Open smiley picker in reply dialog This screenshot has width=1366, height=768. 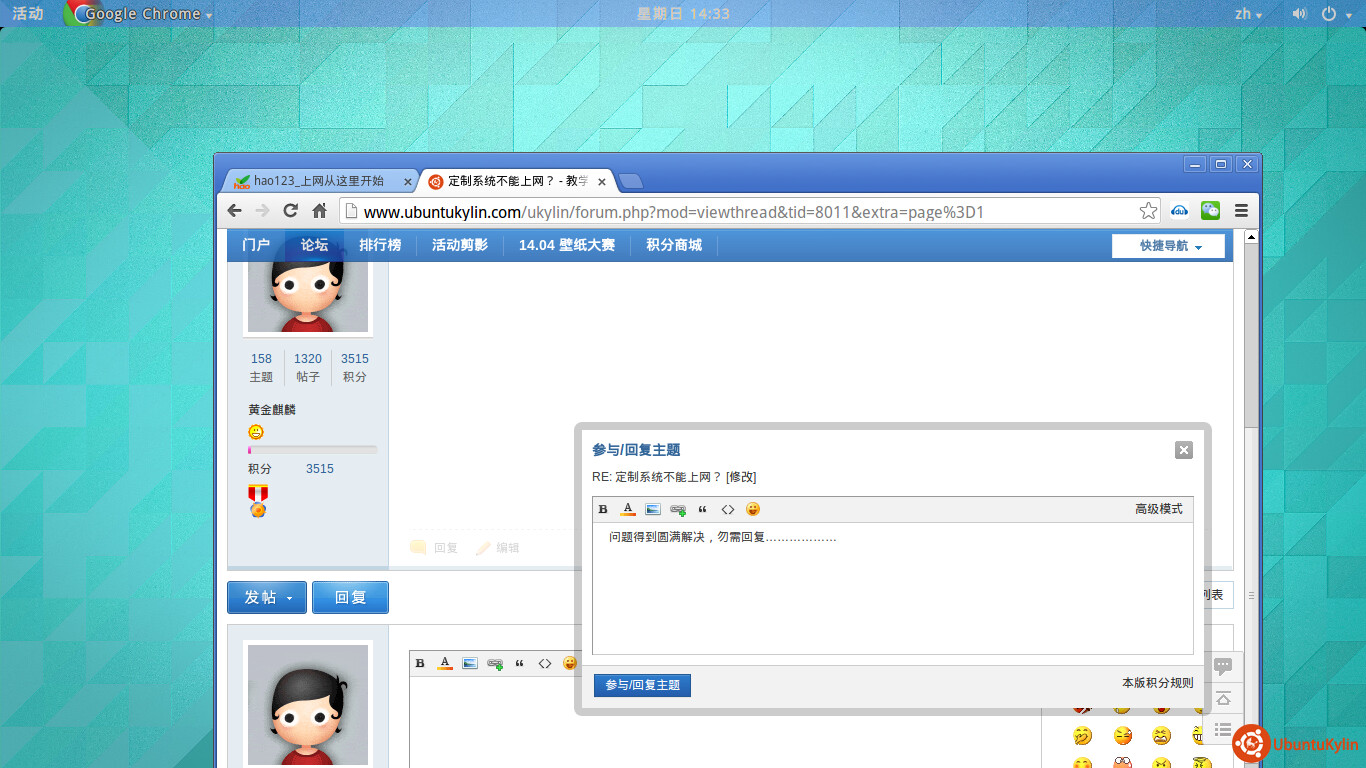[753, 510]
